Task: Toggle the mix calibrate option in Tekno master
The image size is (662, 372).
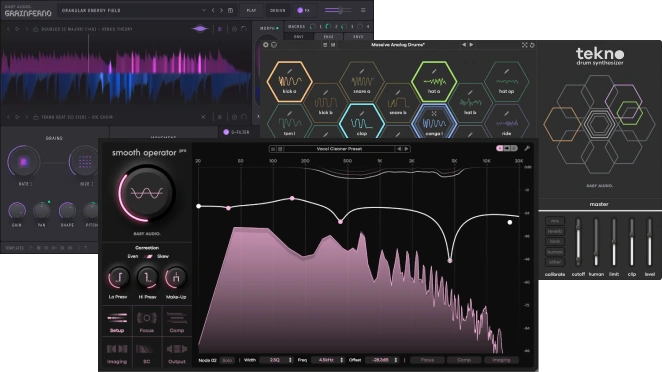Action: pyautogui.click(x=555, y=221)
